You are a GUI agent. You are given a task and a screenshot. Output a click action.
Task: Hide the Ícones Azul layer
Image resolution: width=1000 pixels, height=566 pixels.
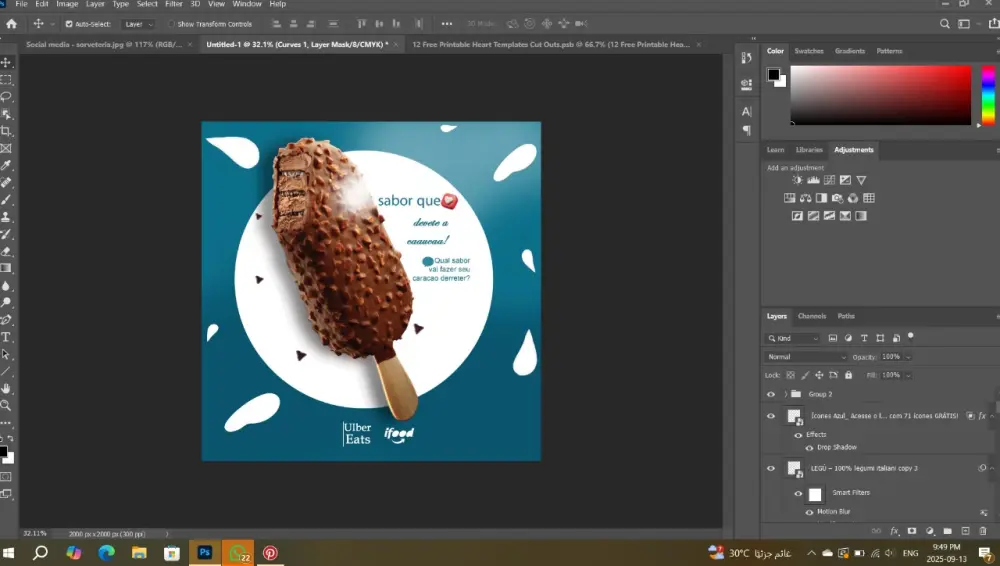[x=770, y=416]
